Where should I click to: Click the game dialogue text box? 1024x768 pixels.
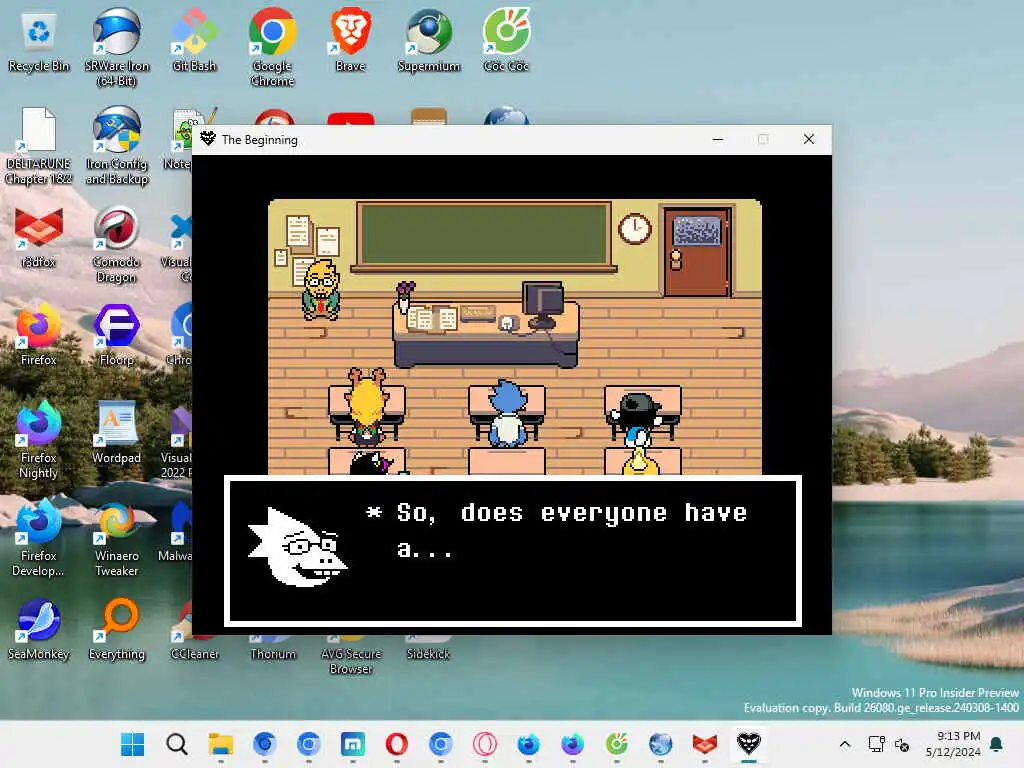pyautogui.click(x=513, y=552)
